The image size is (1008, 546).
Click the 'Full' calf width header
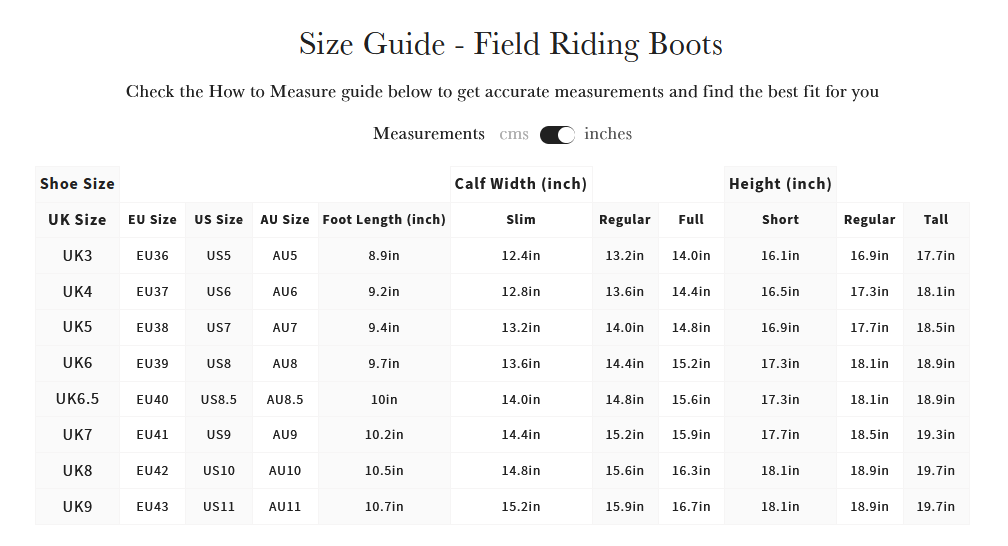click(x=691, y=220)
